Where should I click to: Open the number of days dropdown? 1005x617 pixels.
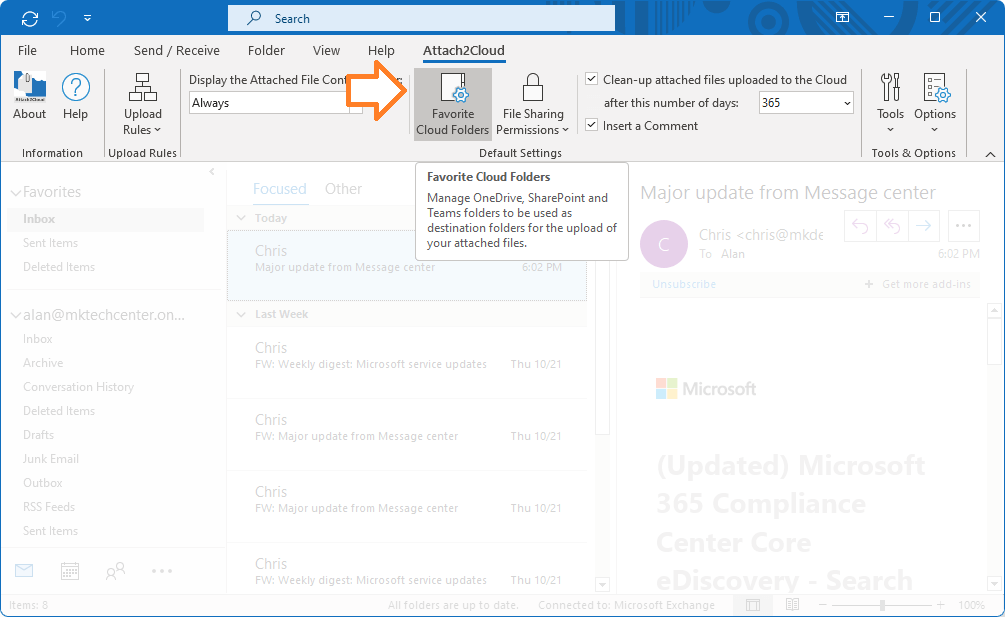[x=849, y=102]
